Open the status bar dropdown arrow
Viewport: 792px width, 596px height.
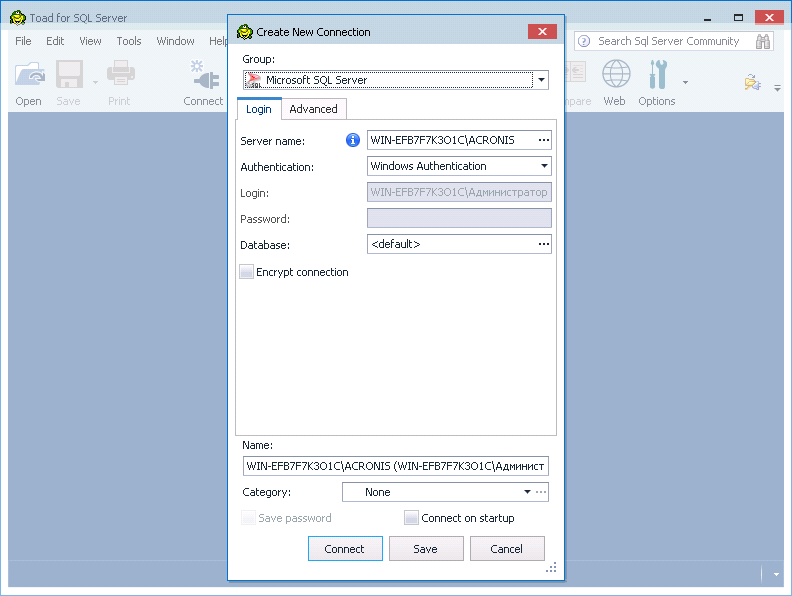(x=776, y=574)
